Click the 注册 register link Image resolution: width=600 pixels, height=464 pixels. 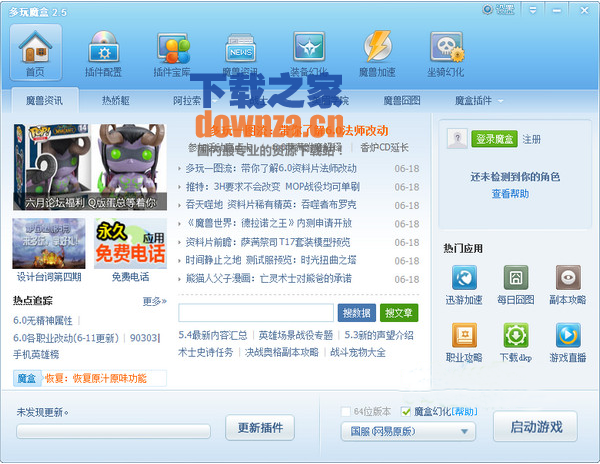532,139
